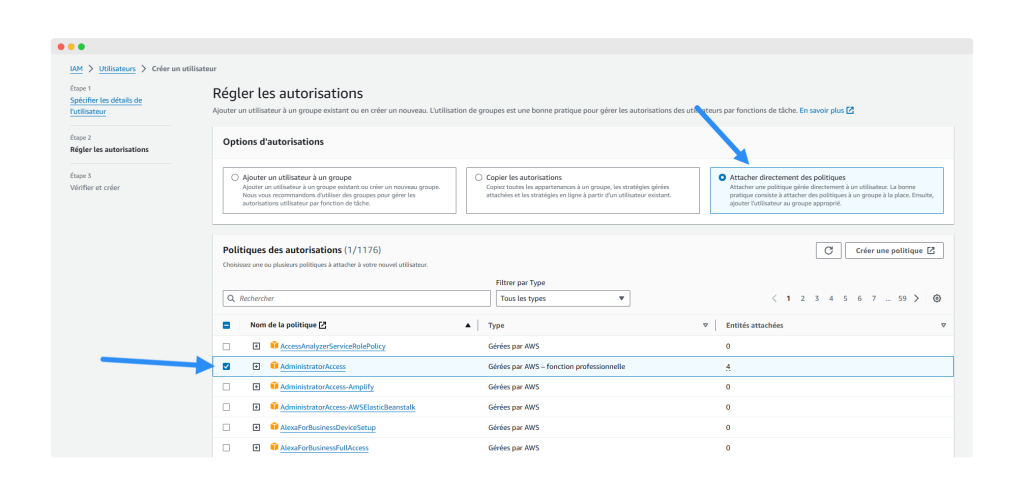This screenshot has width=1024, height=496.
Task: Click the orange policy icon for AccessAnalyzerServiceRolePolicy
Action: pos(274,345)
